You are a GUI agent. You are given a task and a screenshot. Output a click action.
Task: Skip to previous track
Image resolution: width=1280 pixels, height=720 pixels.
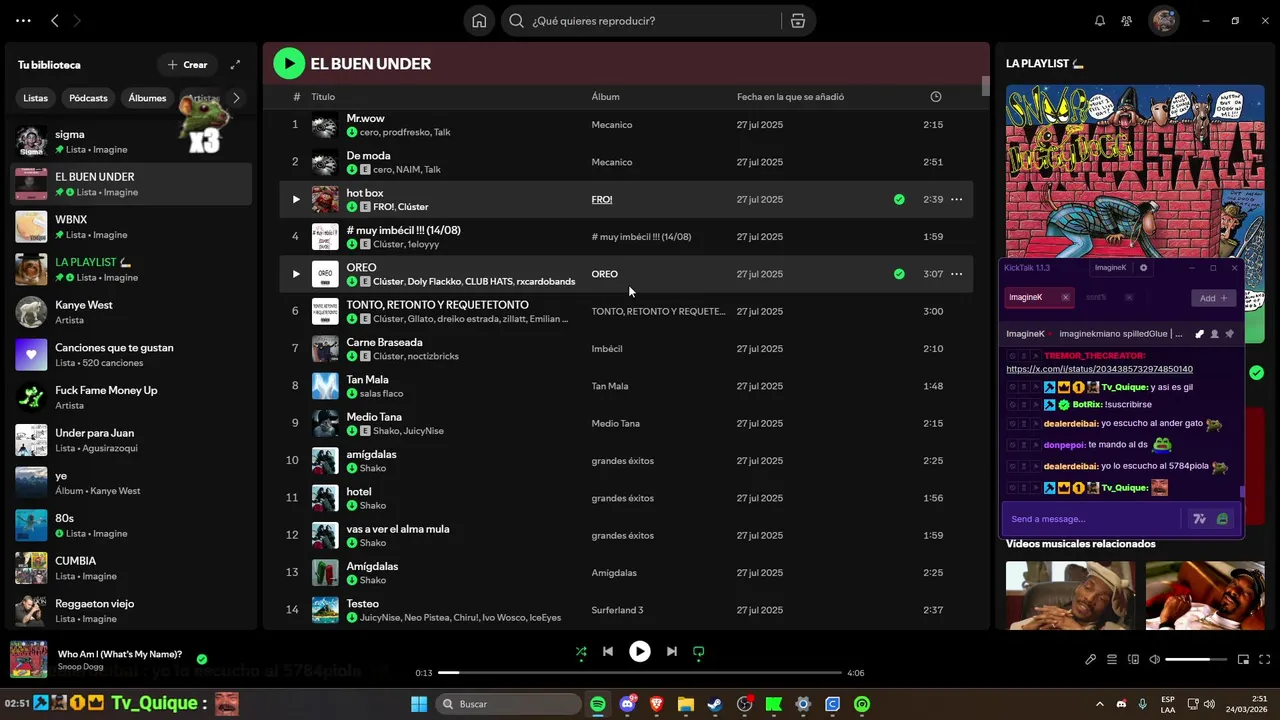(608, 651)
